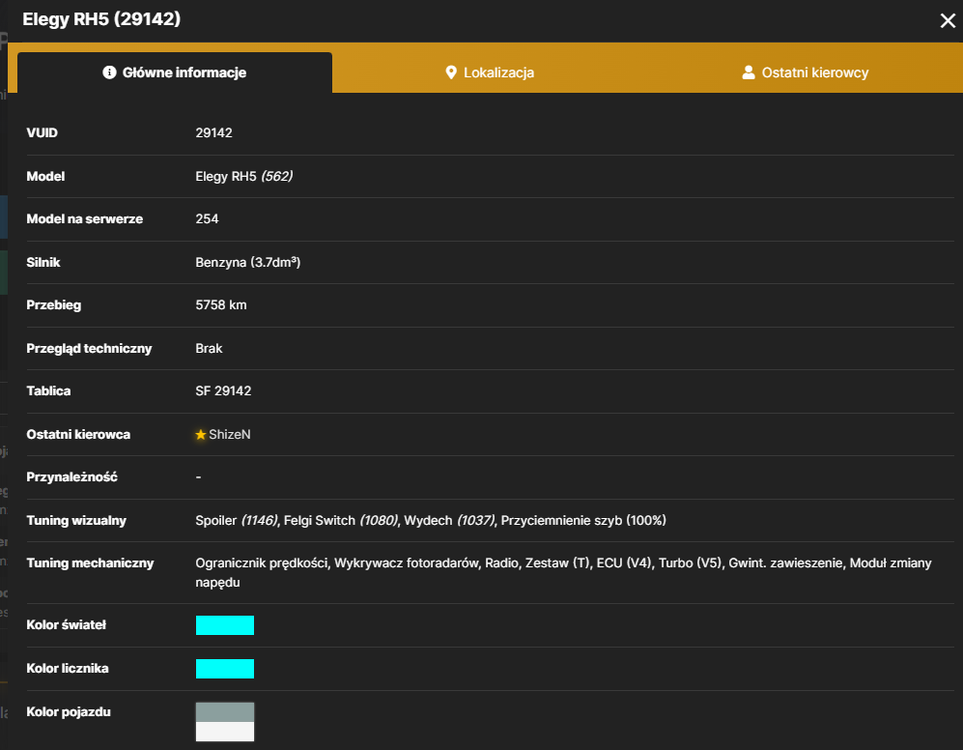Click the map pin icon for Lokalizacja
This screenshot has width=963, height=750.
(x=451, y=72)
